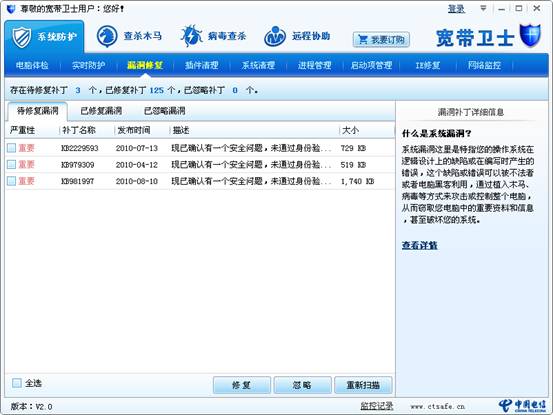Image resolution: width=553 pixels, height=415 pixels.
Task: Switch to the 实时防护 tab
Action: (x=89, y=65)
